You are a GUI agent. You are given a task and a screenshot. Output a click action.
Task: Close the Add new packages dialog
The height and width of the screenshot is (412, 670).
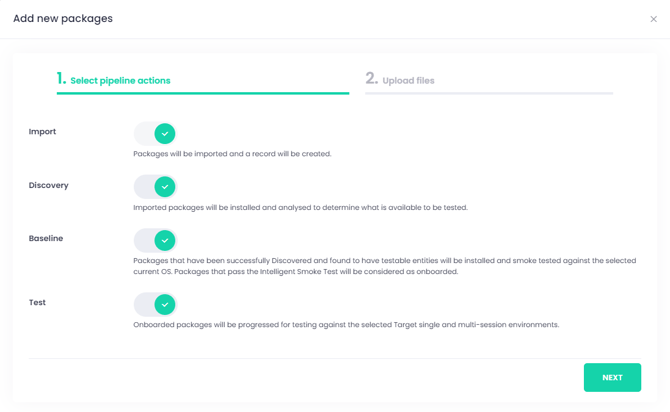tap(654, 19)
